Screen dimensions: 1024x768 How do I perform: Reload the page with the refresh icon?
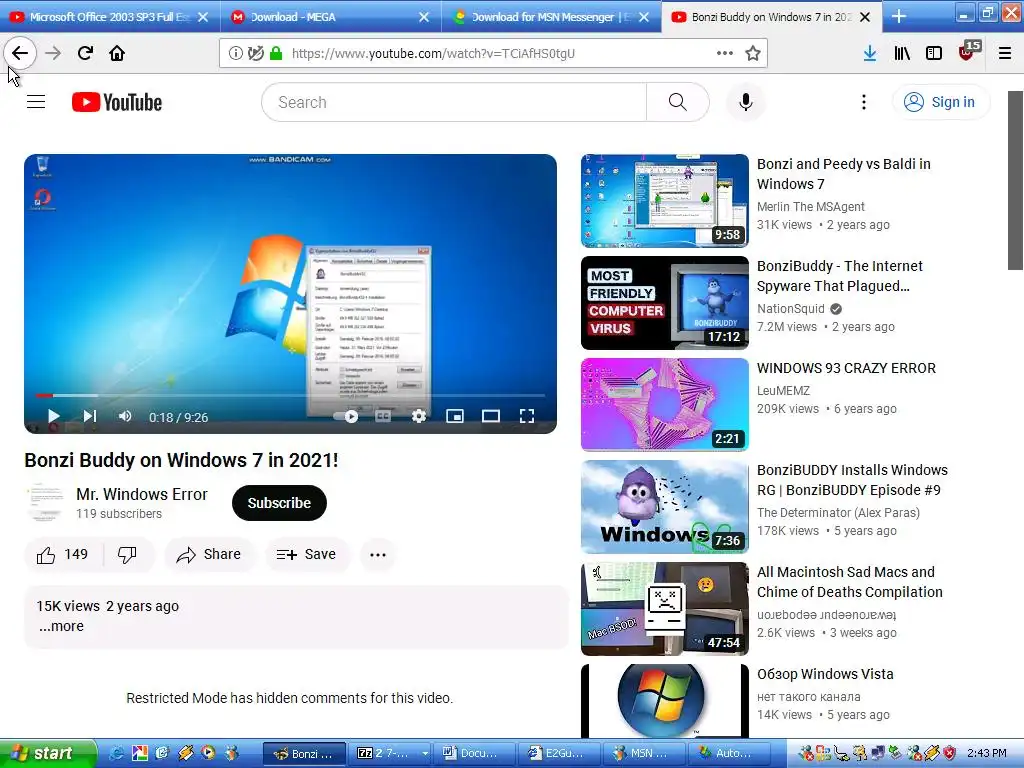click(x=85, y=53)
